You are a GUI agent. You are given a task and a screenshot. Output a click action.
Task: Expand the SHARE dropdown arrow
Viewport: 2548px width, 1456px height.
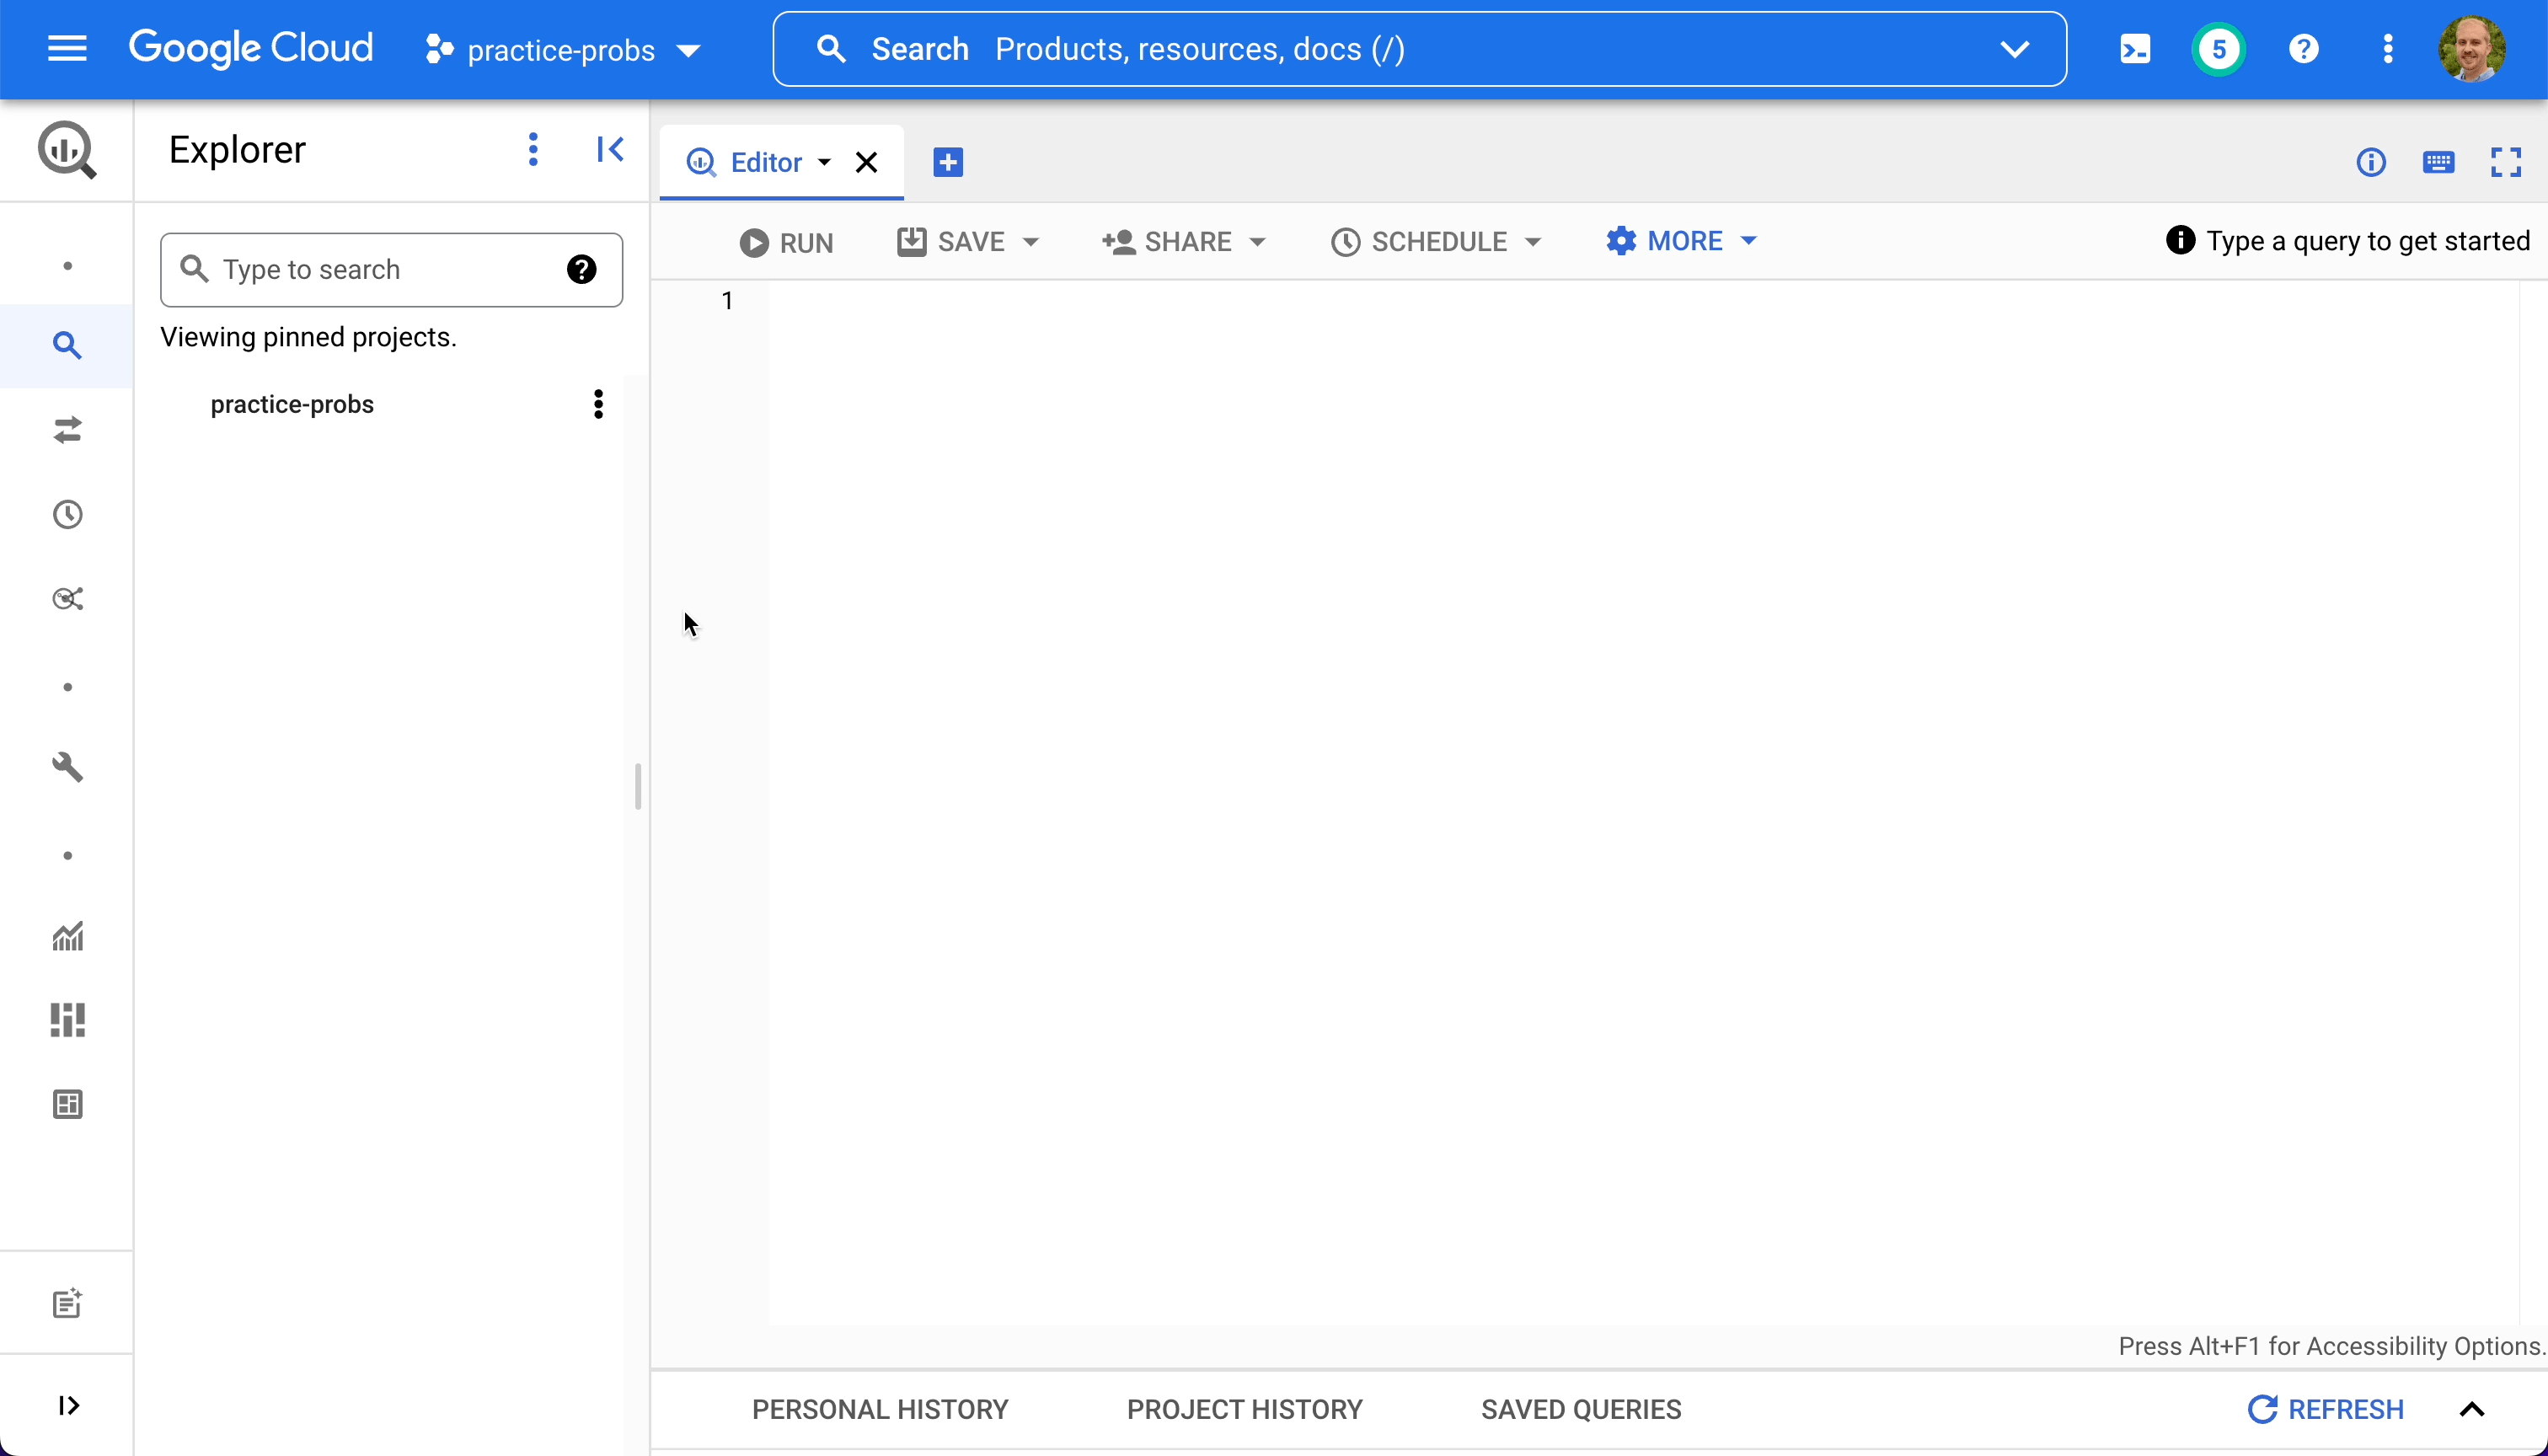1258,242
